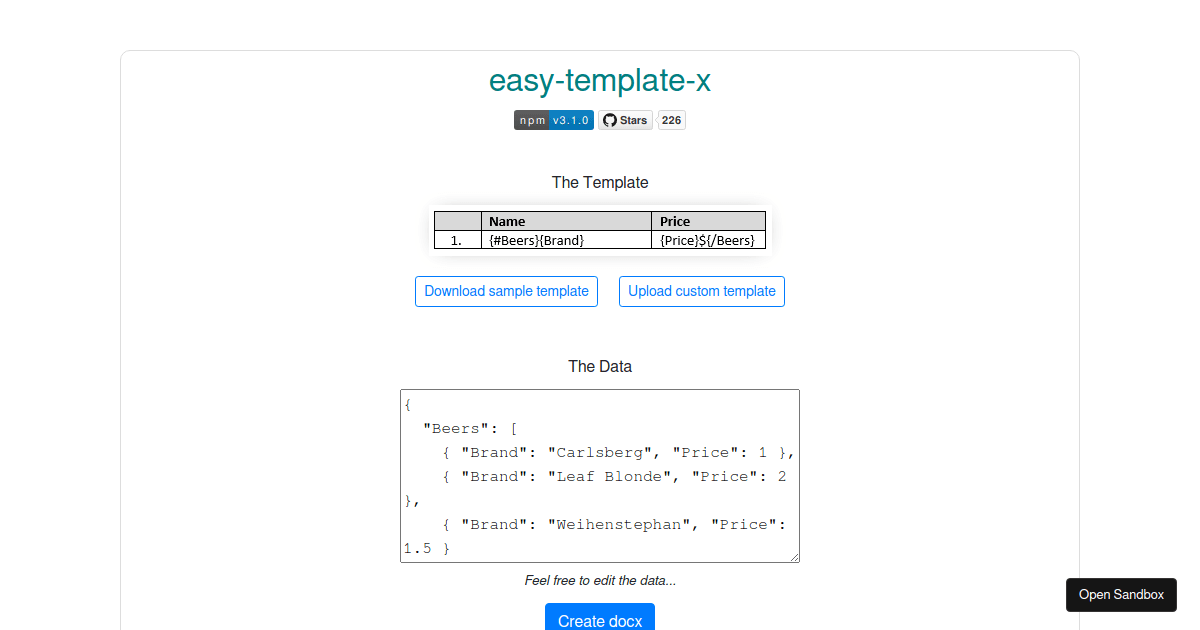
Task: Click inside the JSON data editor
Action: 600,475
